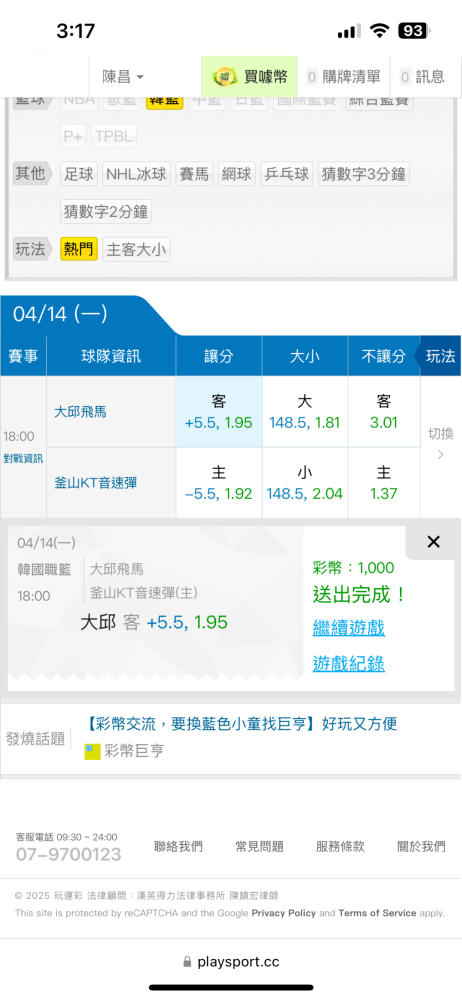Open the 彩幣交流 hot topic post

point(241,724)
